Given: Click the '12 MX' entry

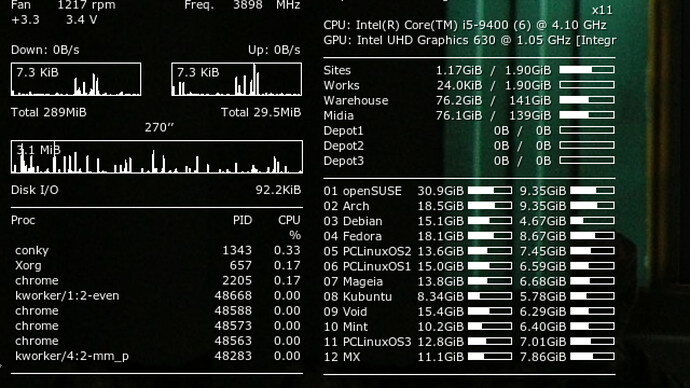Looking at the screenshot, I should point(342,357).
